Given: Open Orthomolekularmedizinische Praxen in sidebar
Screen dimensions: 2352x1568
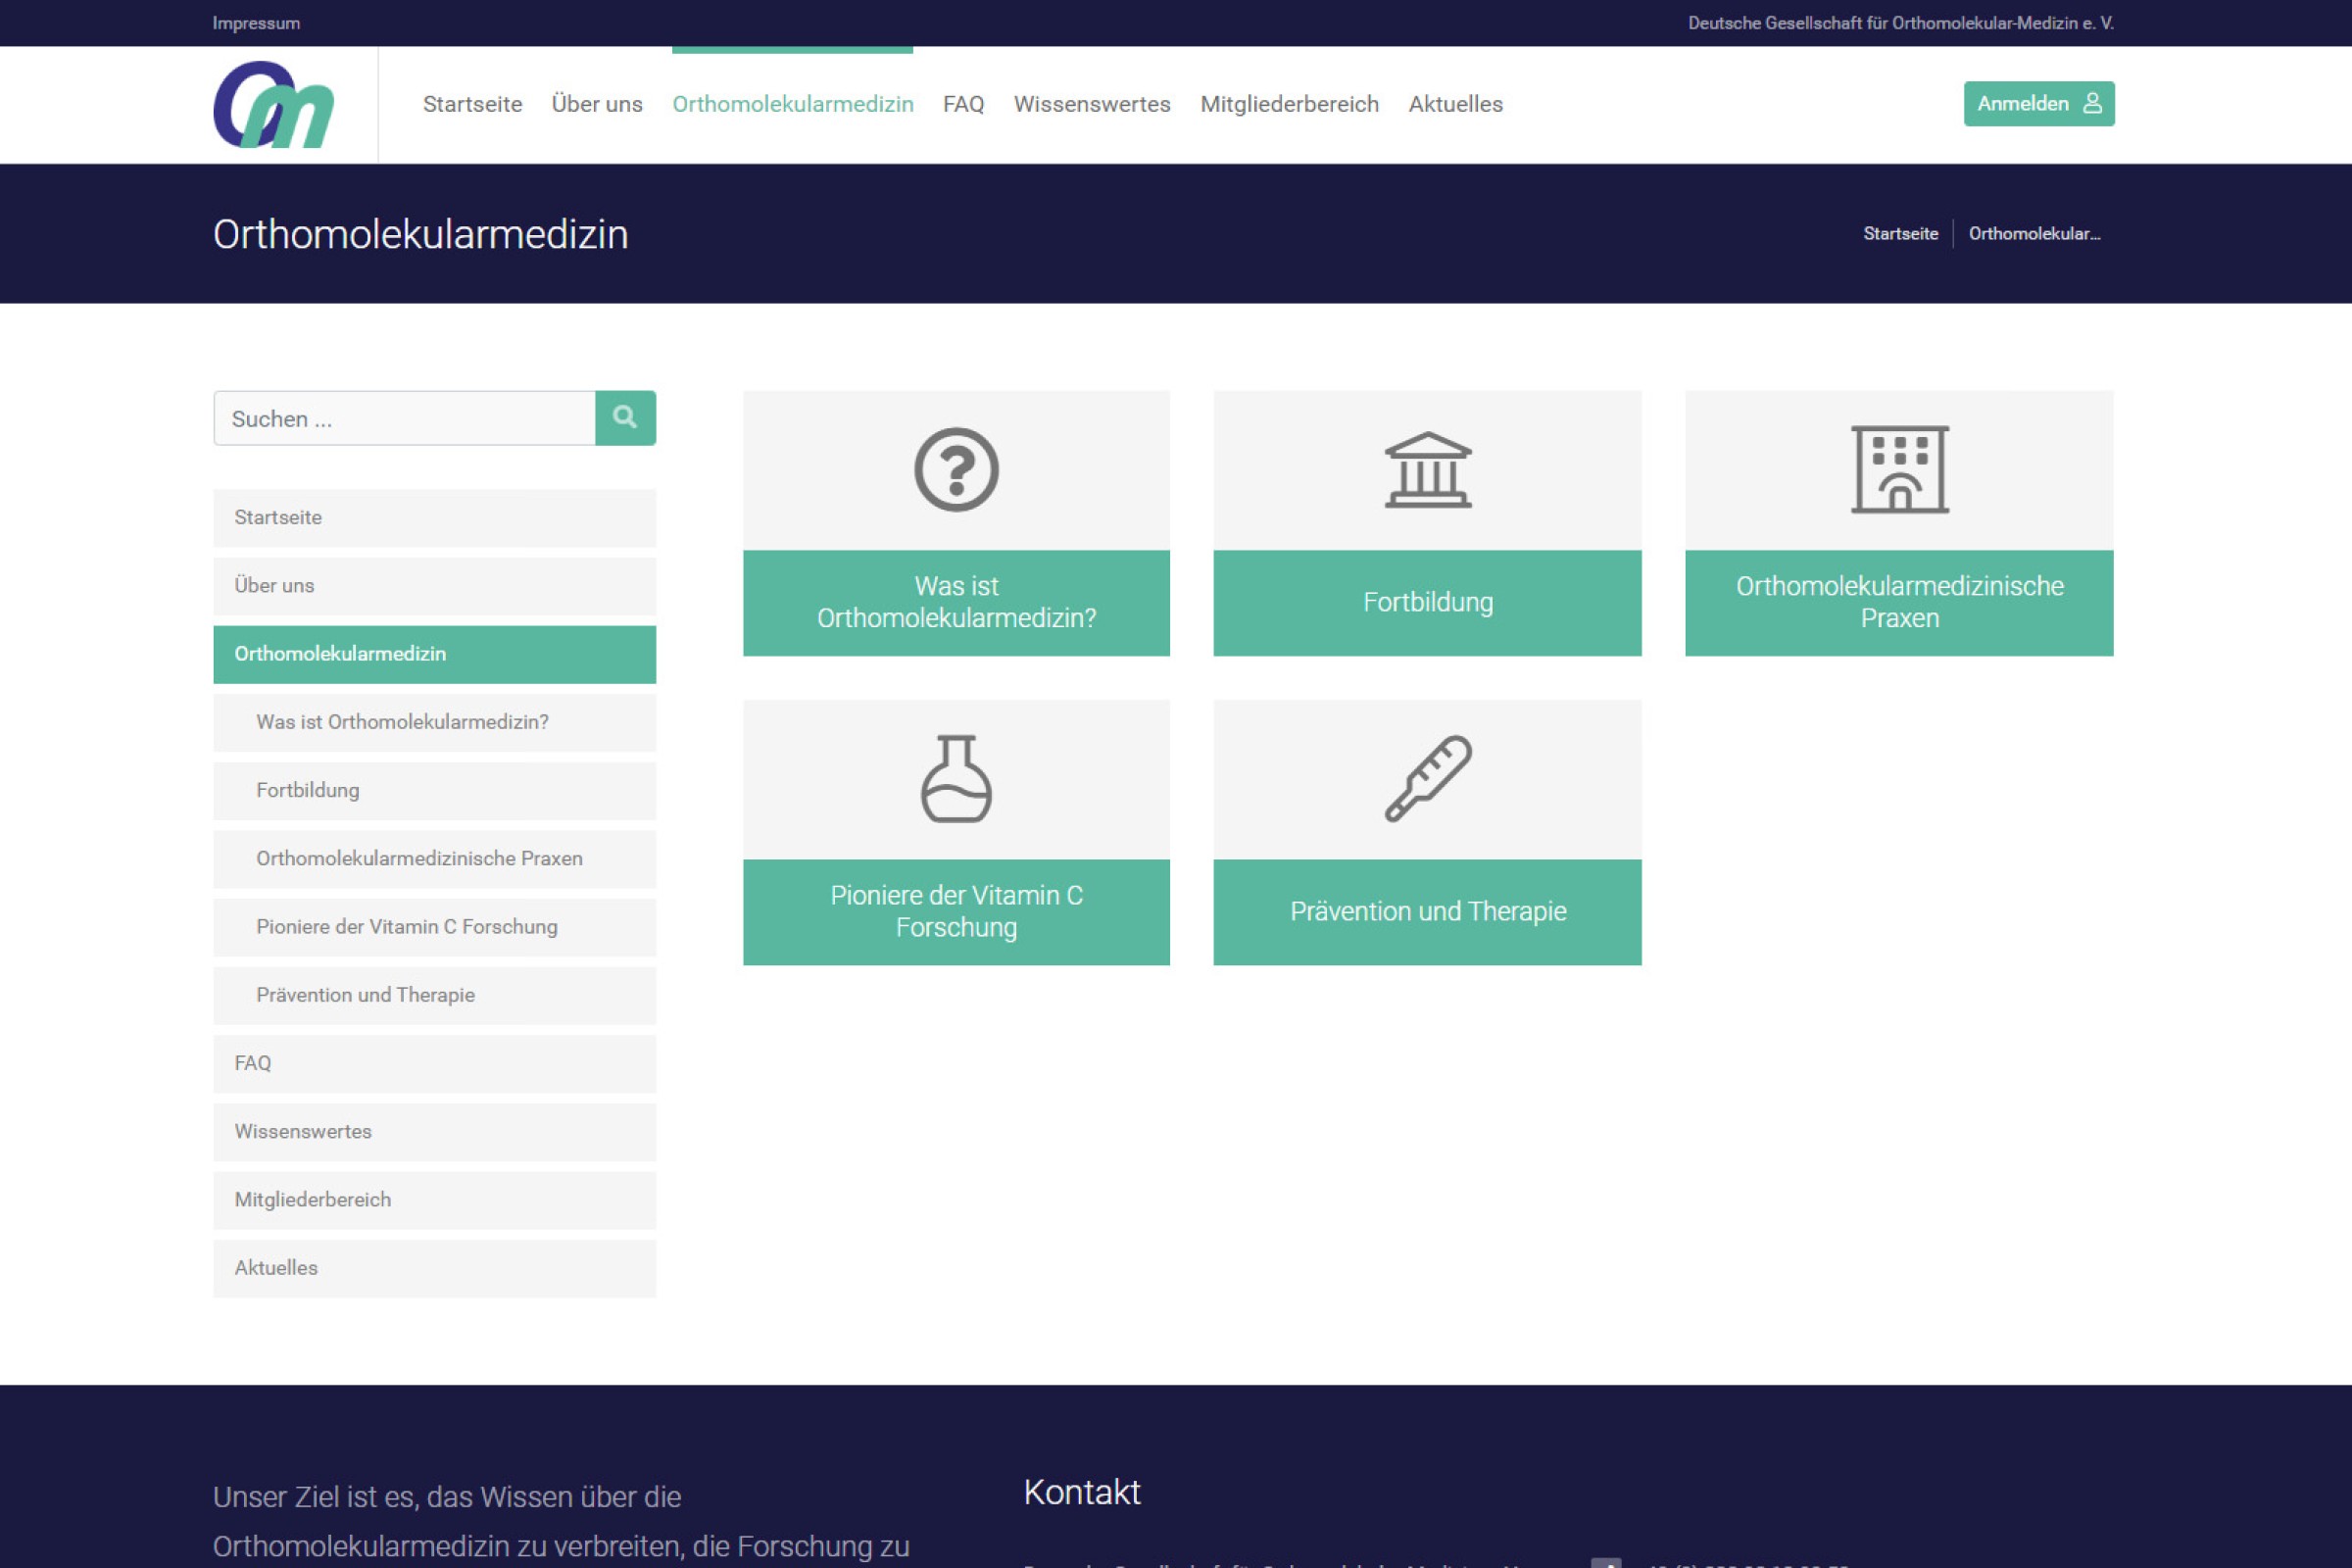Looking at the screenshot, I should click(x=419, y=859).
